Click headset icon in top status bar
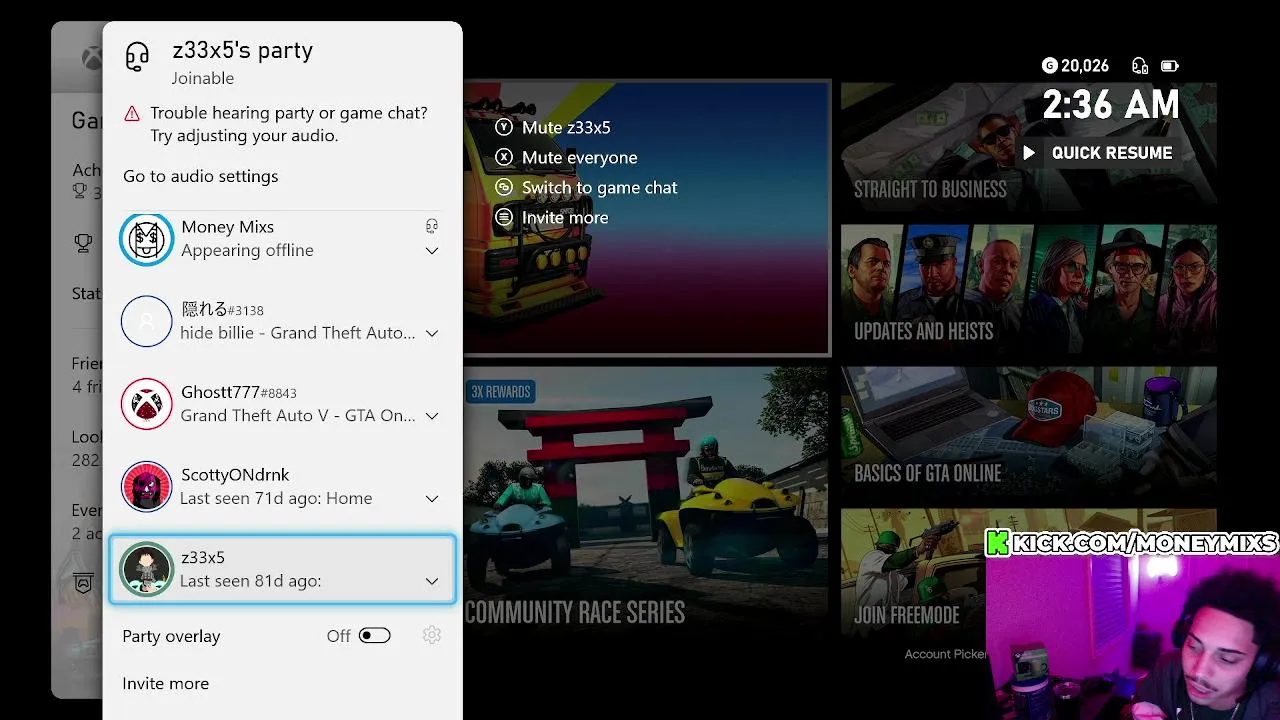 (1140, 66)
